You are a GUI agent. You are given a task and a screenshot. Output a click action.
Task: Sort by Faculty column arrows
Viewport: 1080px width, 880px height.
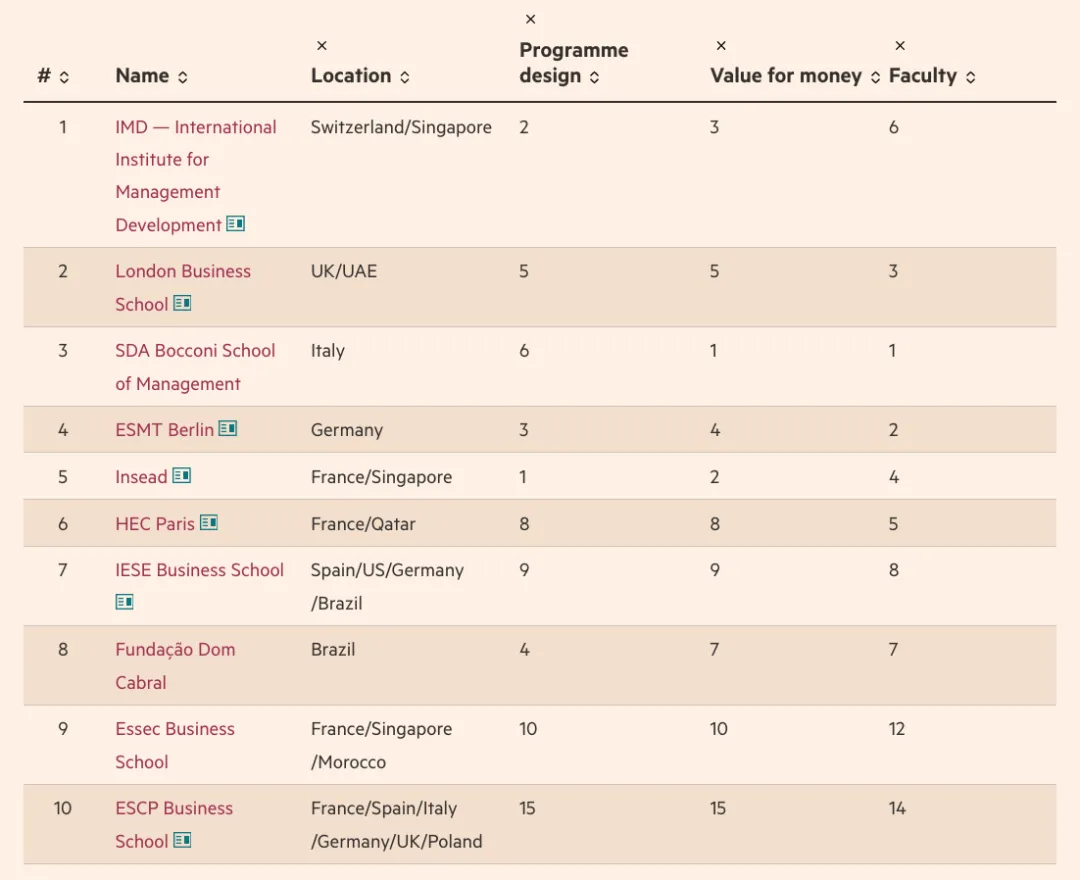click(x=970, y=77)
